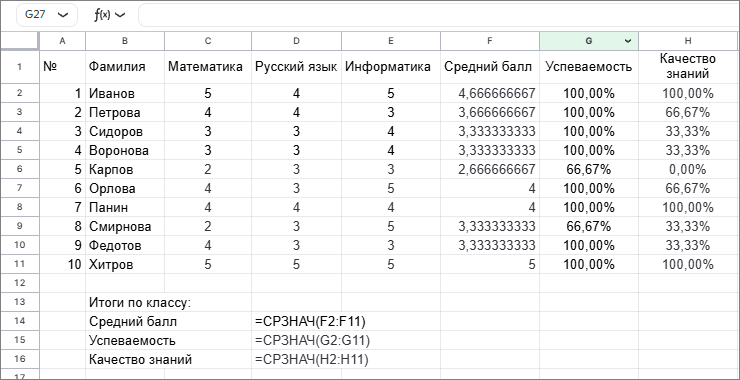Select Орлова's Информатика grade 5

(391, 188)
